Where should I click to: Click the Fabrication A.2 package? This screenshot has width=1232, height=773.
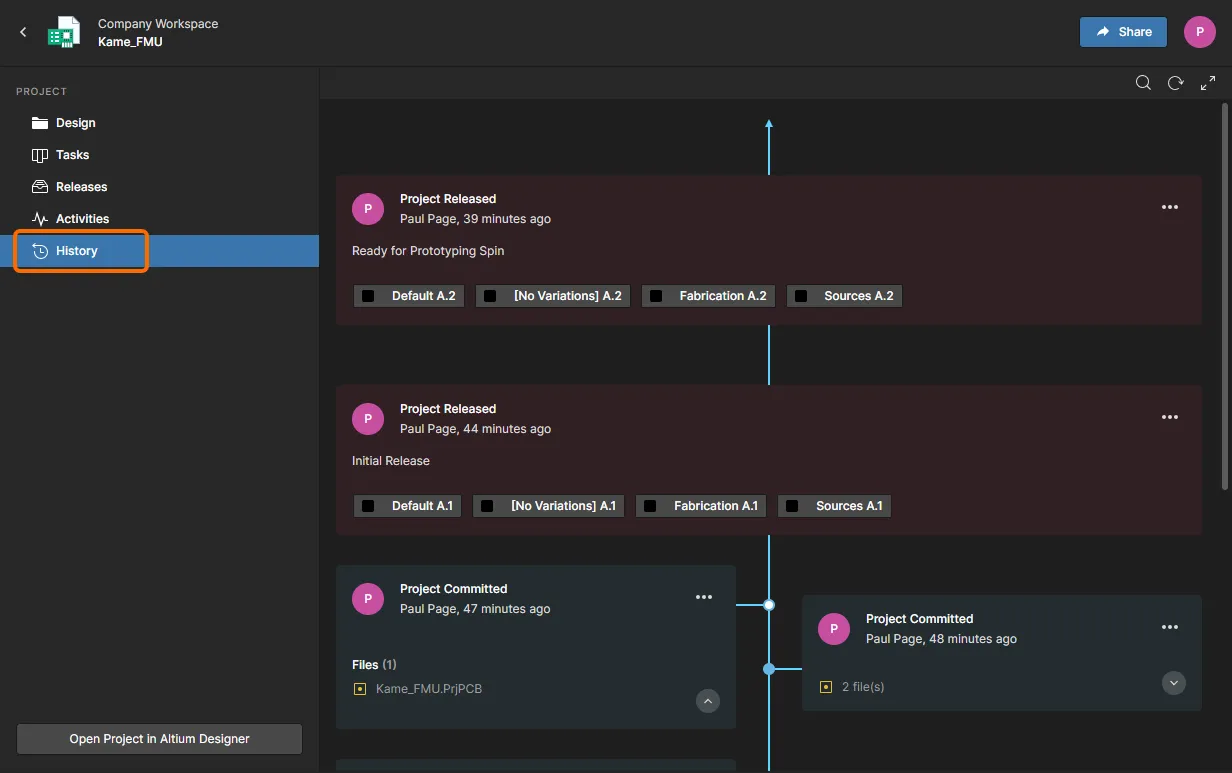click(x=708, y=296)
